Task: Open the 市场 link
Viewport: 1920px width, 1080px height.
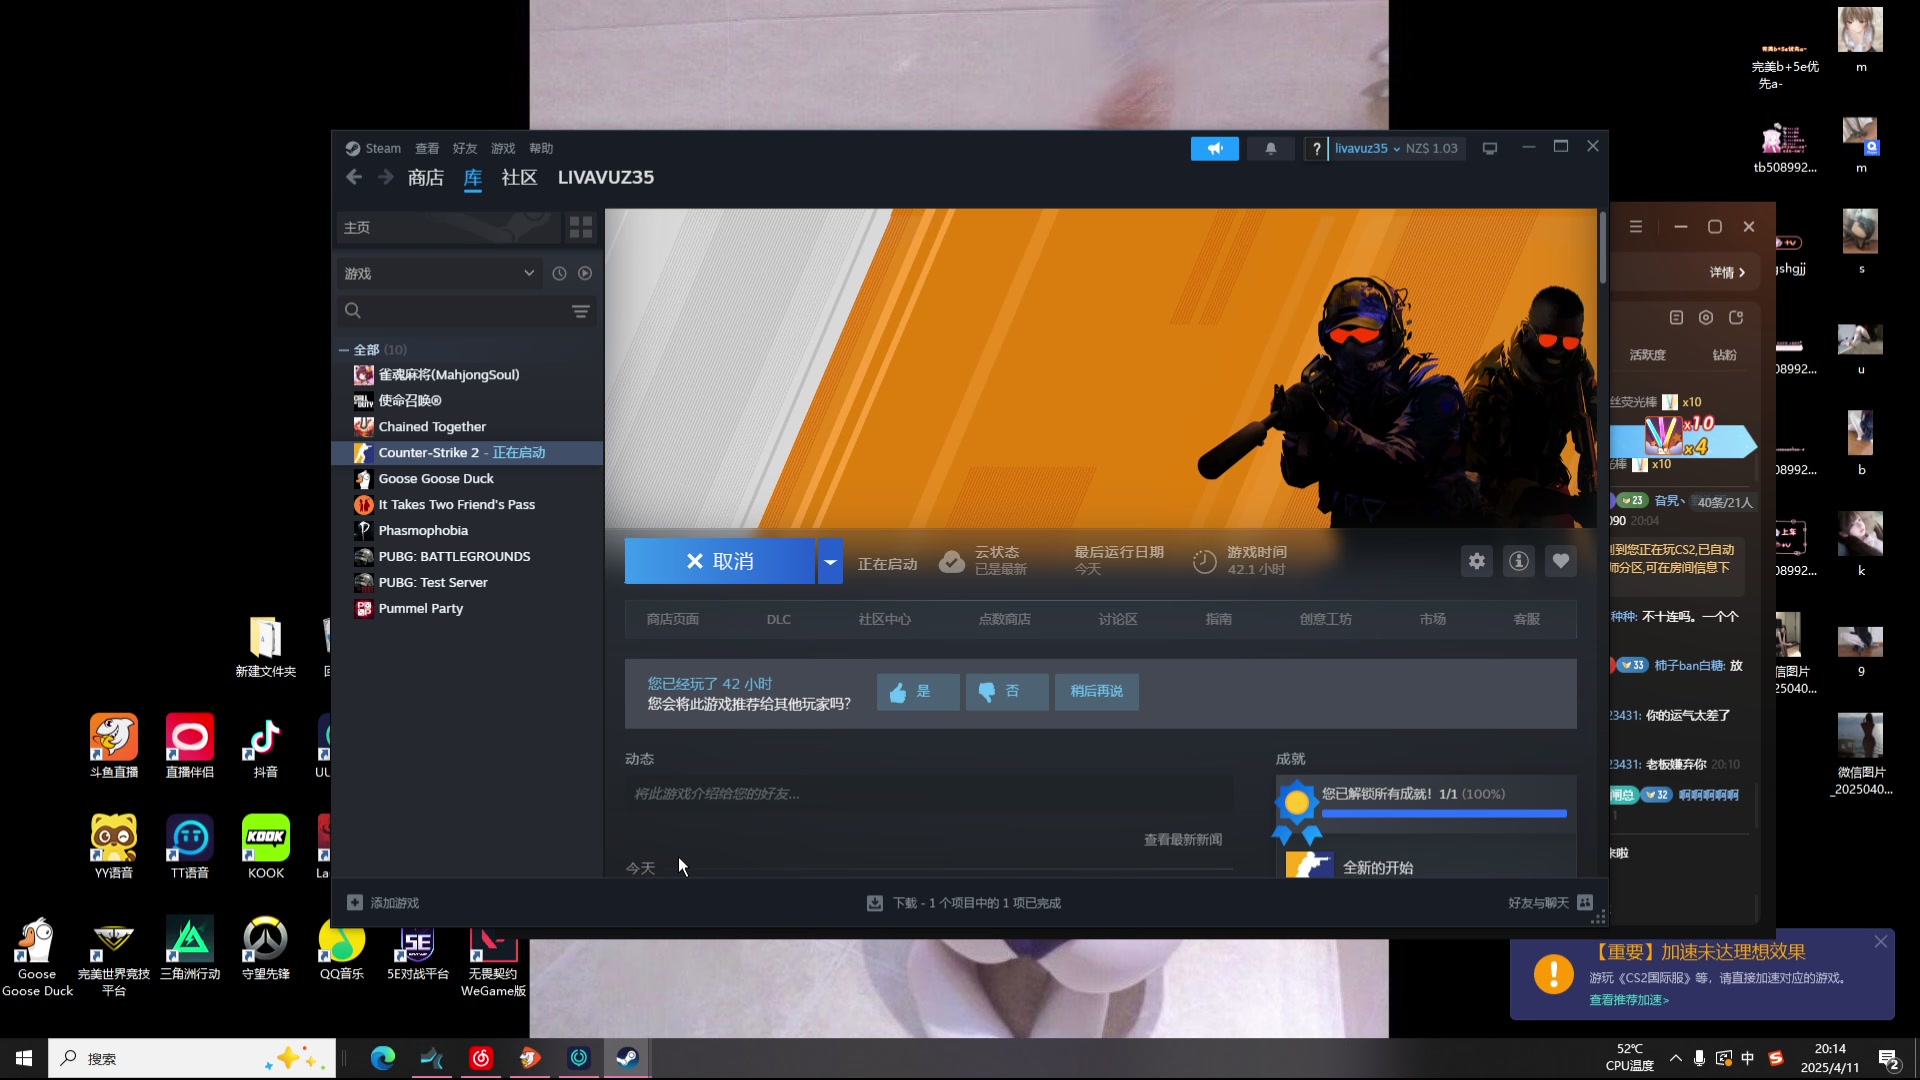Action: pyautogui.click(x=1432, y=619)
